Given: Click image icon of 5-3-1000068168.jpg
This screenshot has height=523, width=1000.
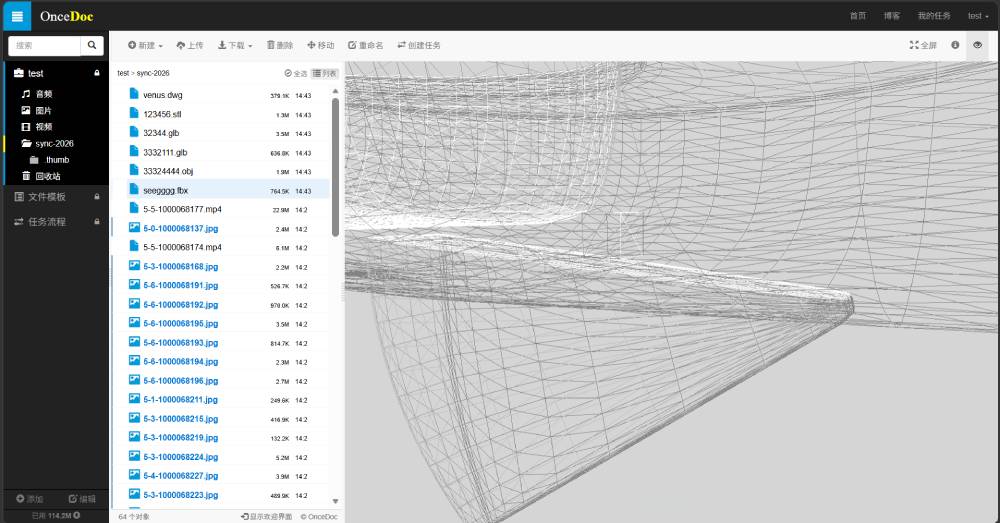Looking at the screenshot, I should click(135, 265).
